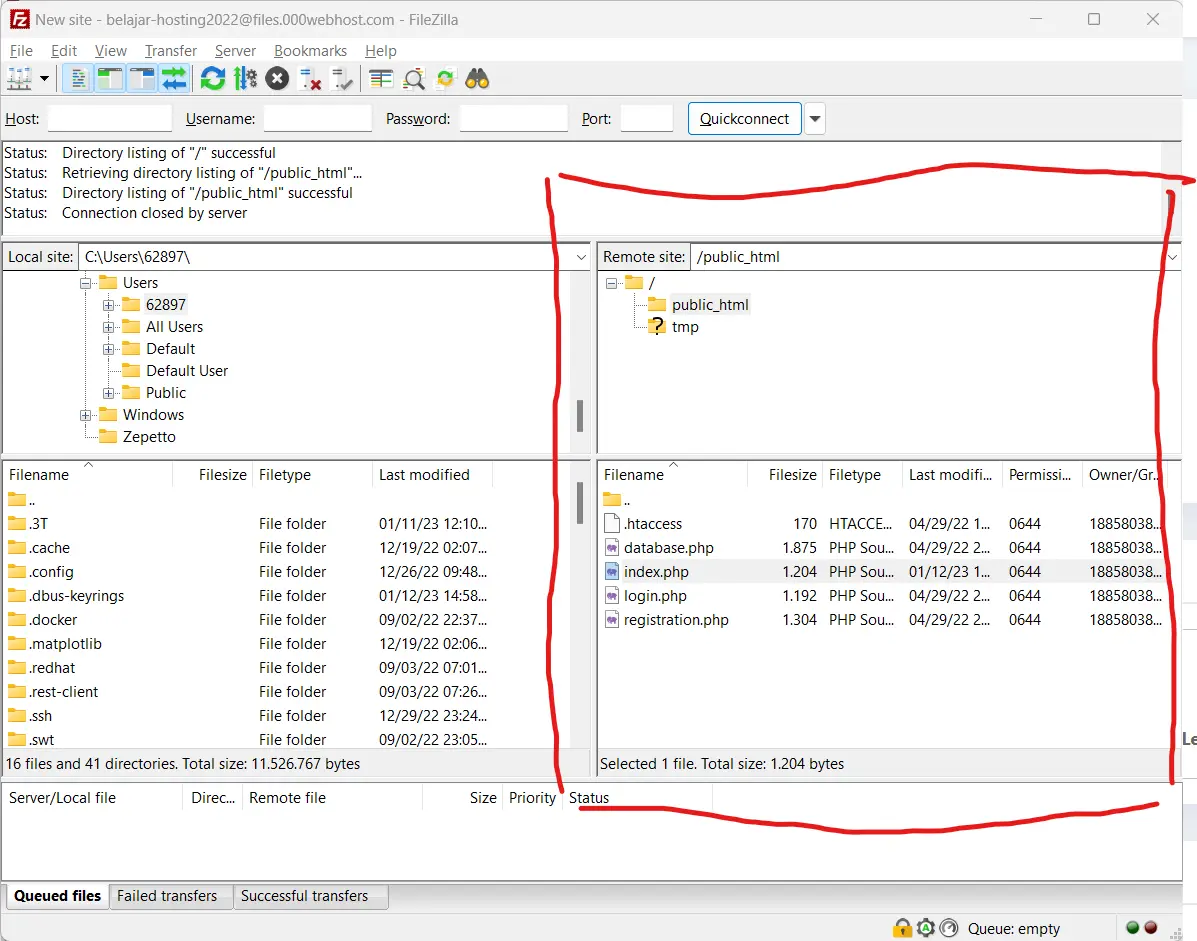Switch to the Queued files tab
This screenshot has width=1197, height=941.
coord(57,896)
